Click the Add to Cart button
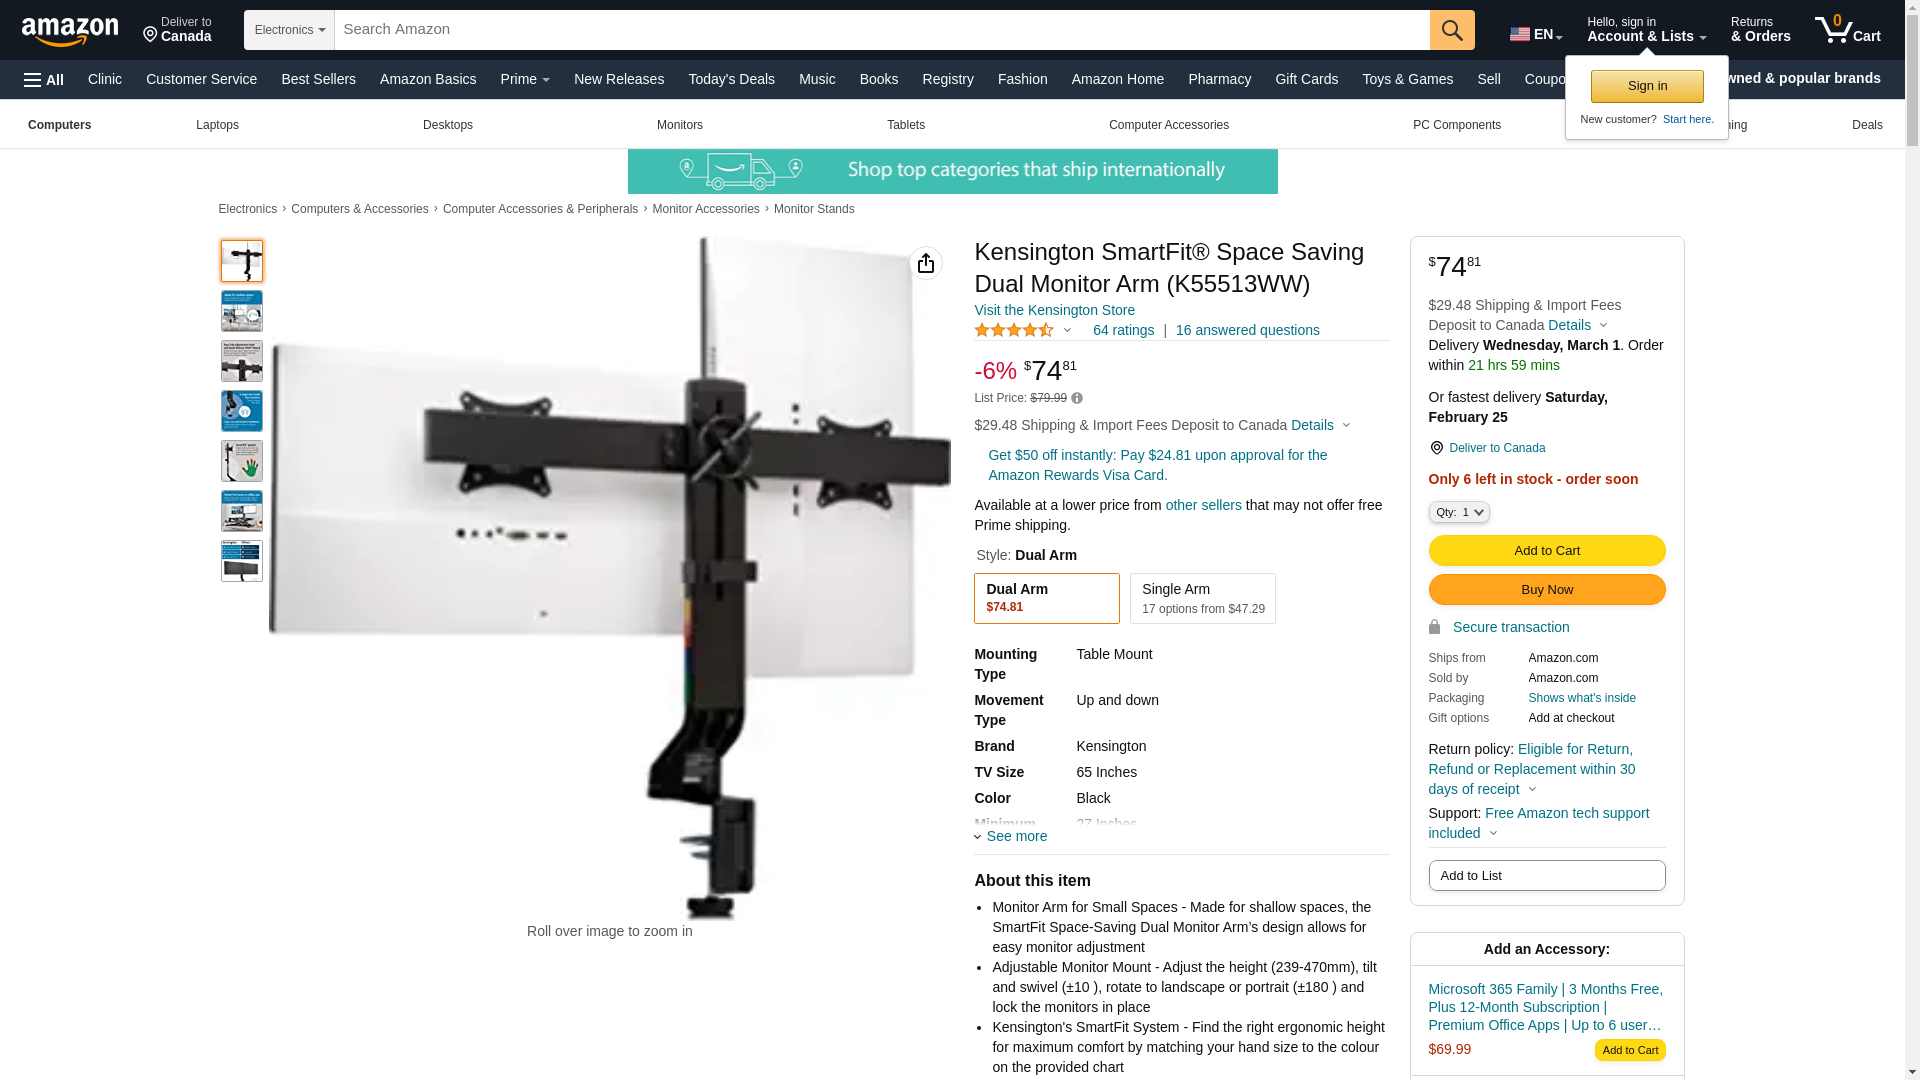This screenshot has height=1080, width=1920. tap(1547, 550)
